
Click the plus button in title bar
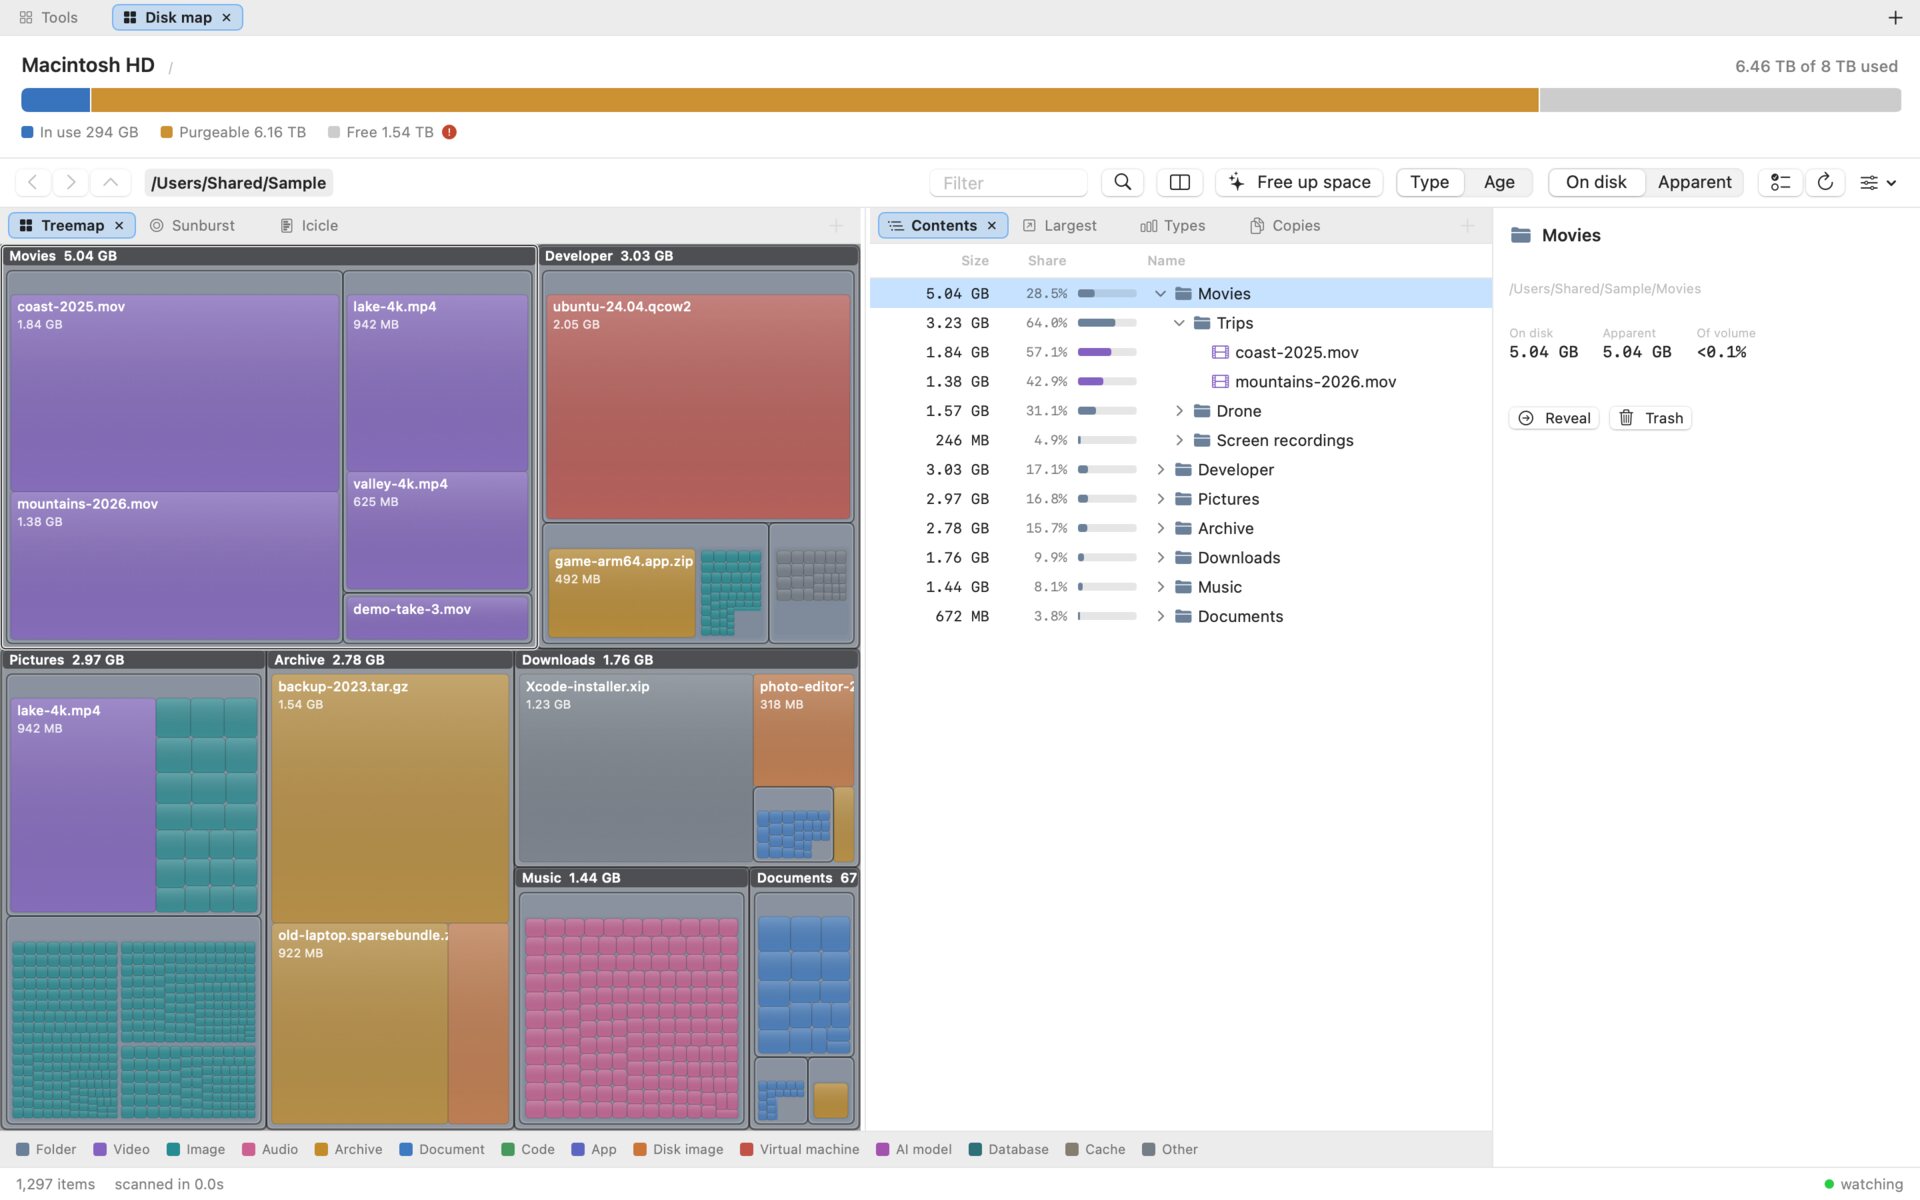coord(1894,17)
